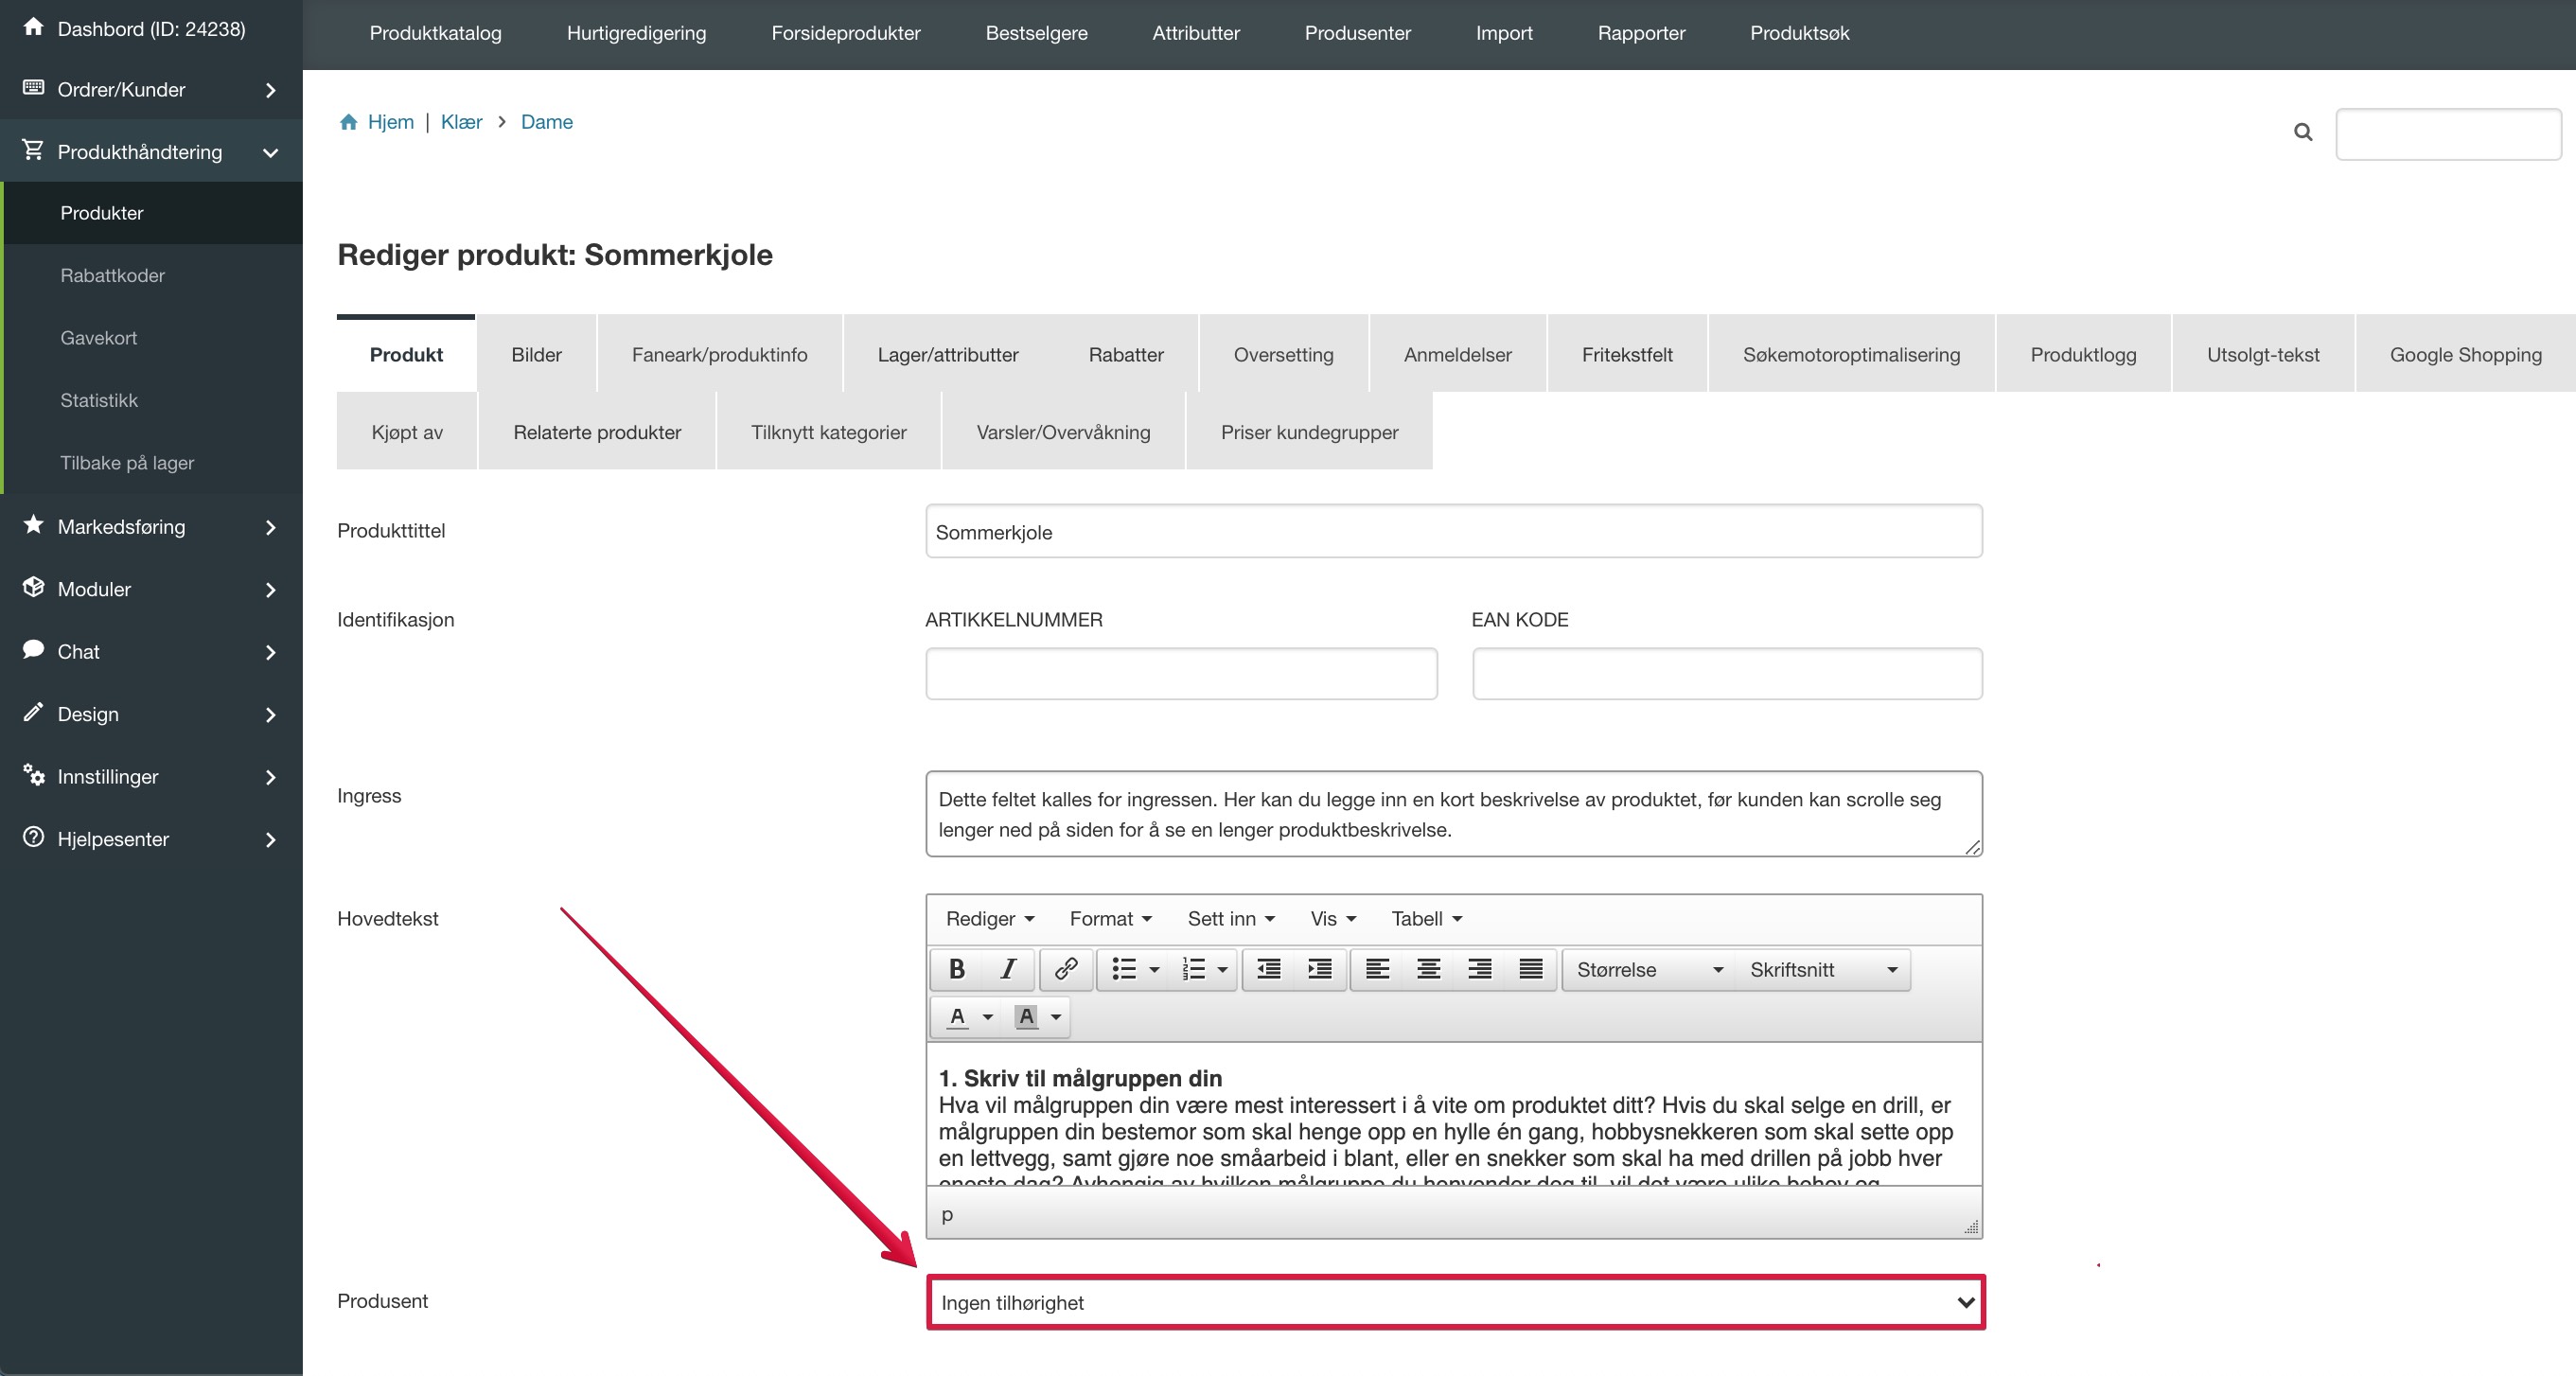The height and width of the screenshot is (1376, 2576).
Task: Collapse the Produkthåndtering chevron
Action: [270, 152]
